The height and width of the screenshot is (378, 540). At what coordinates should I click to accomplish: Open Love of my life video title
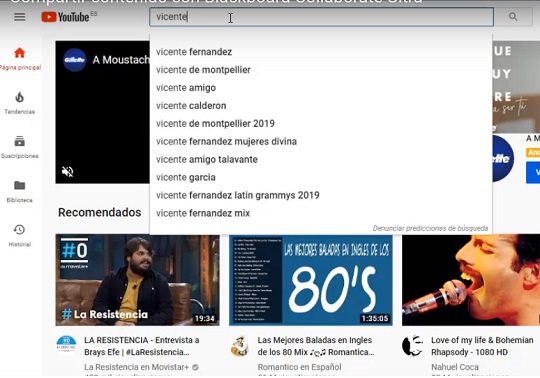482,346
